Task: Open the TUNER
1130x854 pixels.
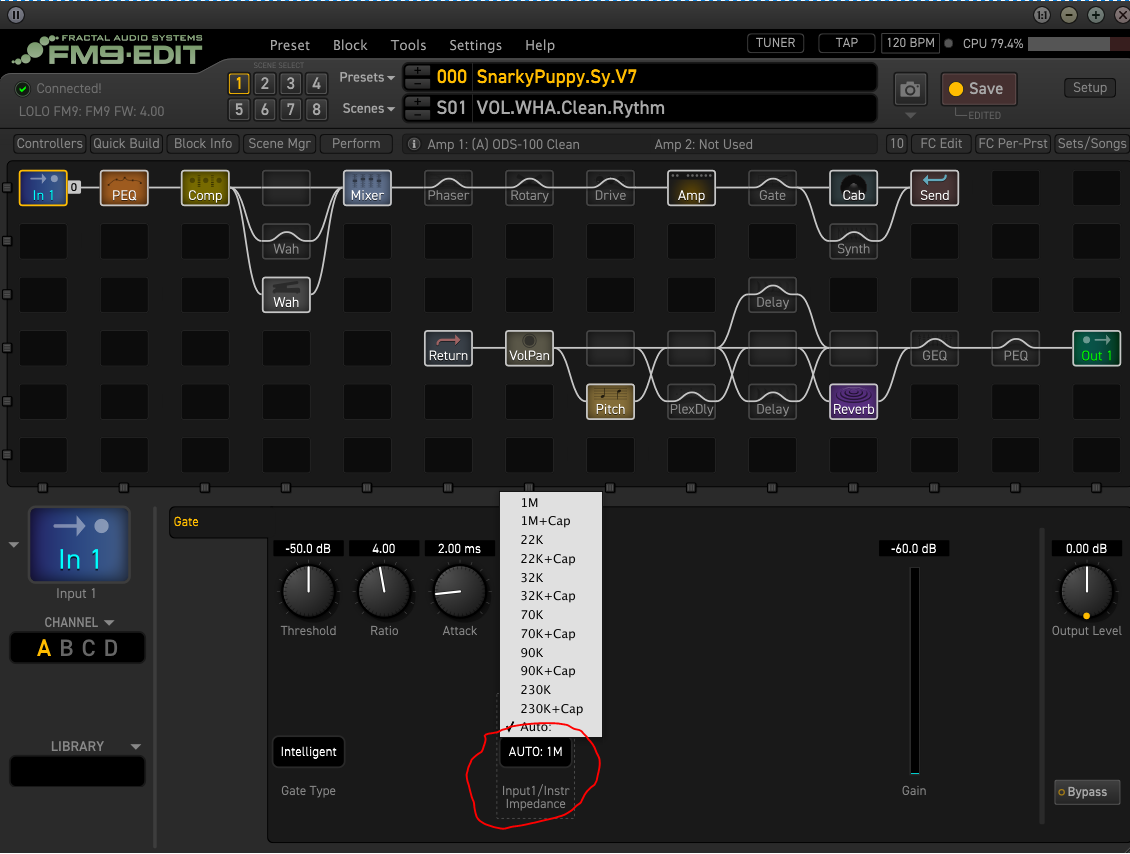Action: click(775, 43)
